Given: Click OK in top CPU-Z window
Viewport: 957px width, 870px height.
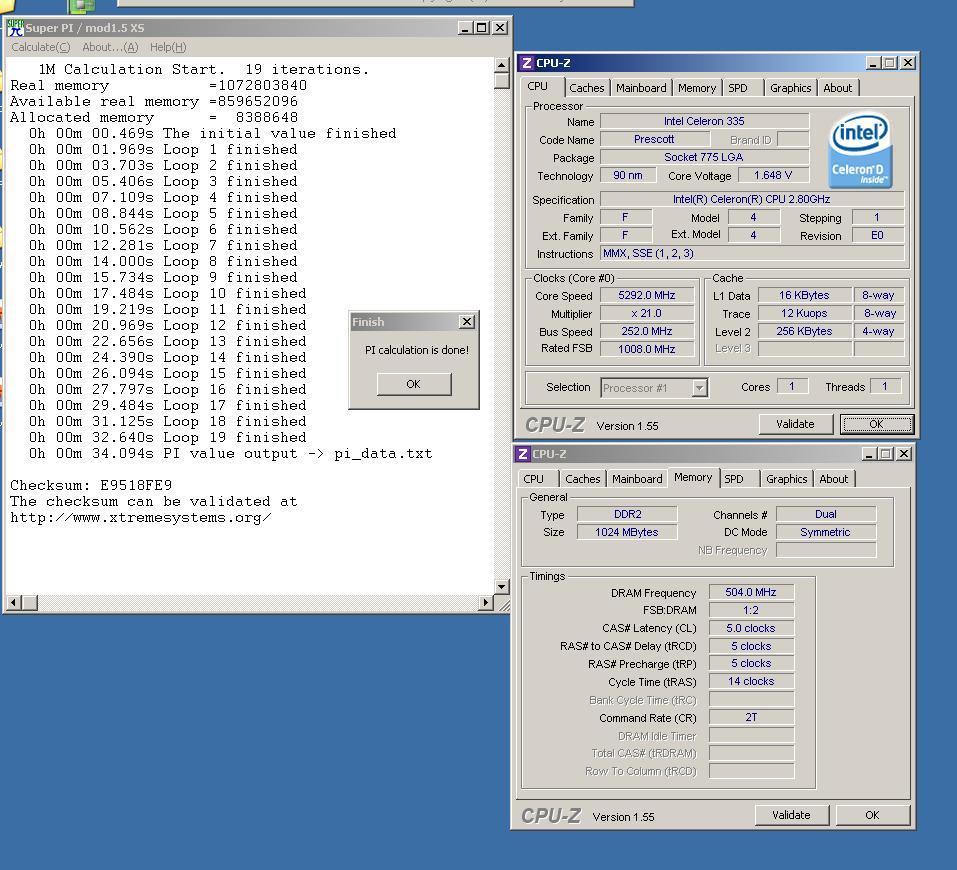Looking at the screenshot, I should [x=876, y=424].
